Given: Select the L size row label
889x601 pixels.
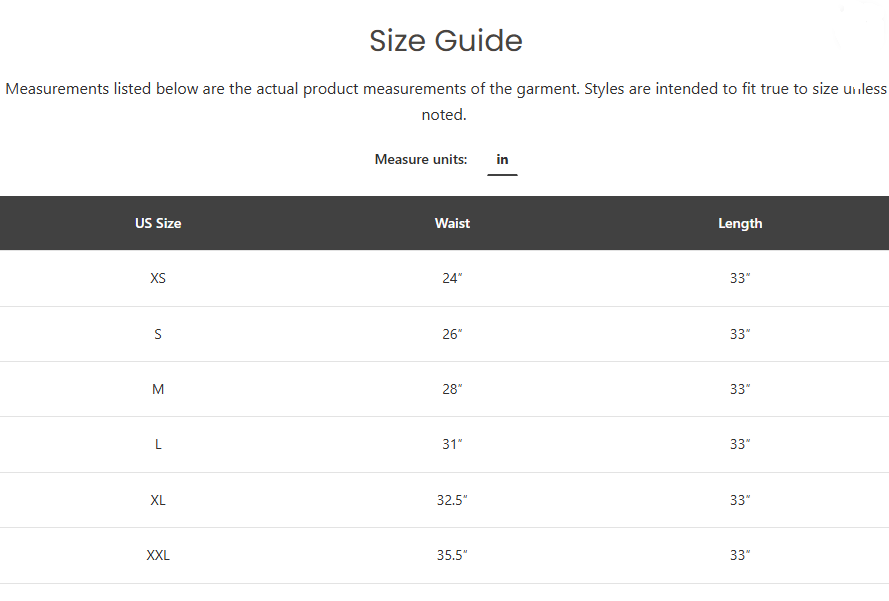Looking at the screenshot, I should coord(158,445).
